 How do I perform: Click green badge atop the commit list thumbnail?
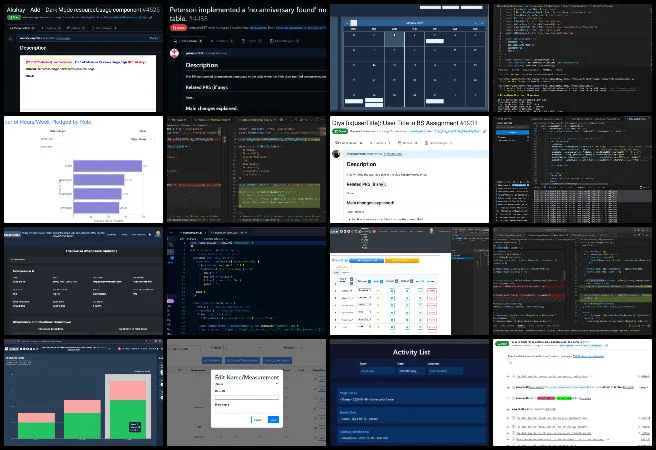[x=502, y=344]
